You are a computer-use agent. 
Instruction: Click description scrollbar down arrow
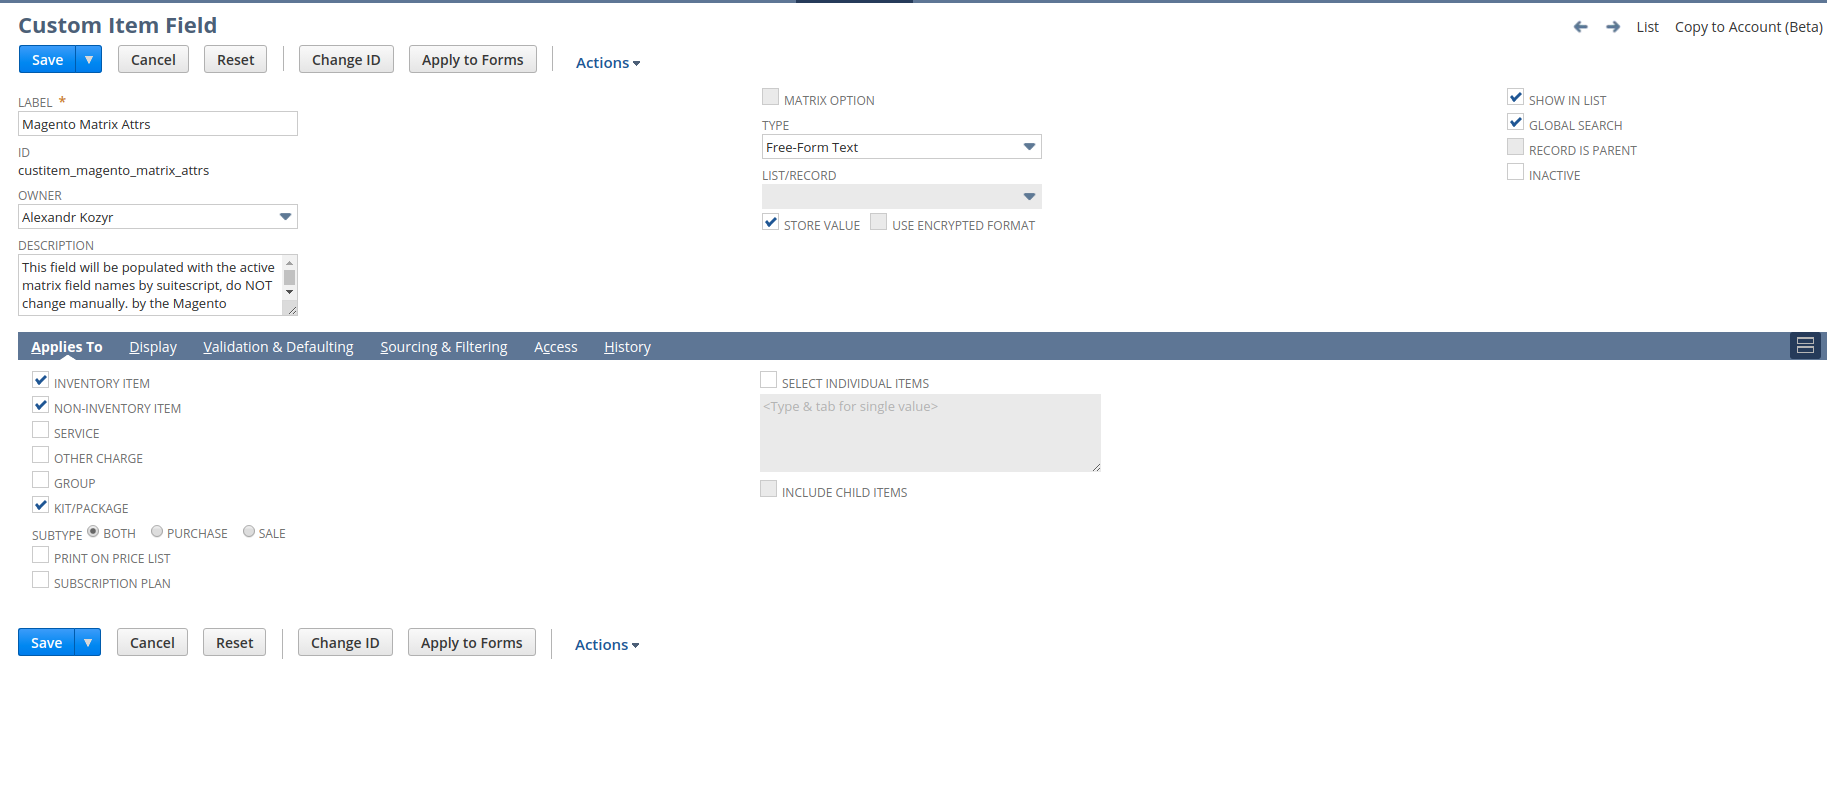[x=290, y=292]
